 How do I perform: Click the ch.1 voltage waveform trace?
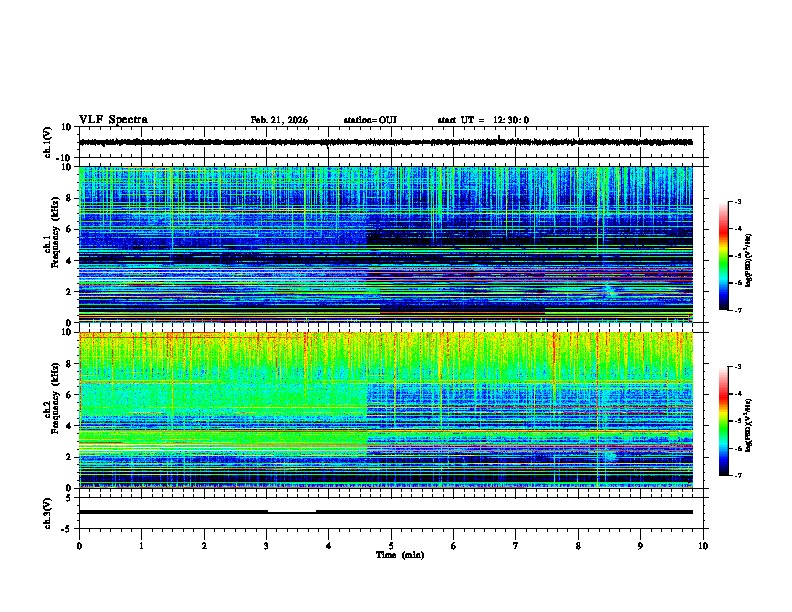[385, 142]
